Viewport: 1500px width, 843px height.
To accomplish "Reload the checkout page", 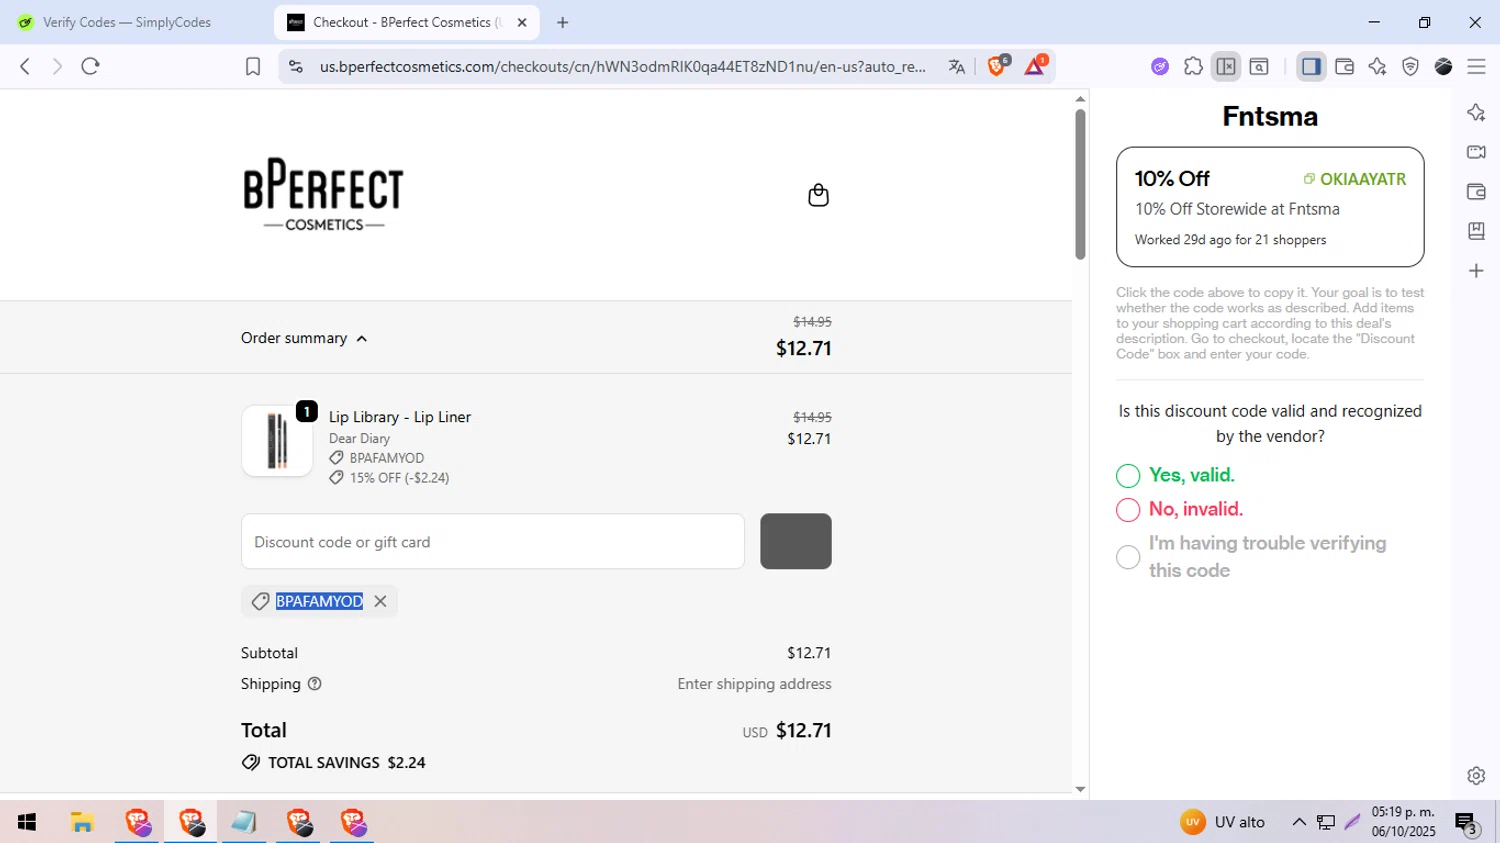I will coord(90,66).
